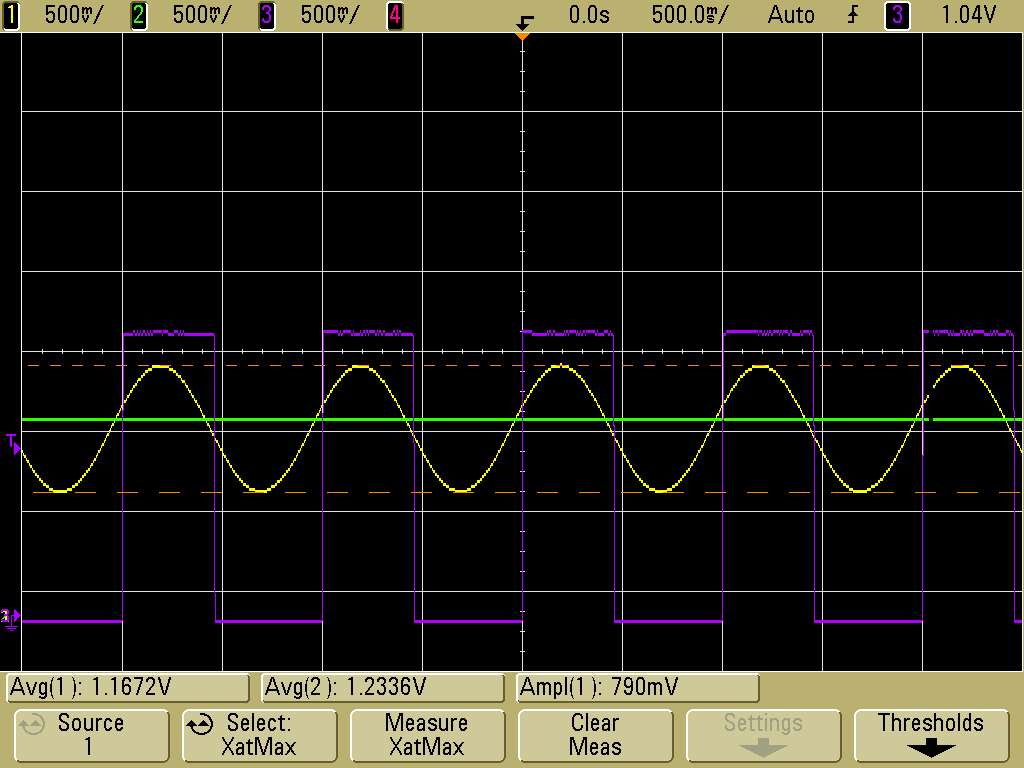The height and width of the screenshot is (768, 1024).
Task: Click the pink channel 4 indicator
Action: pos(395,15)
